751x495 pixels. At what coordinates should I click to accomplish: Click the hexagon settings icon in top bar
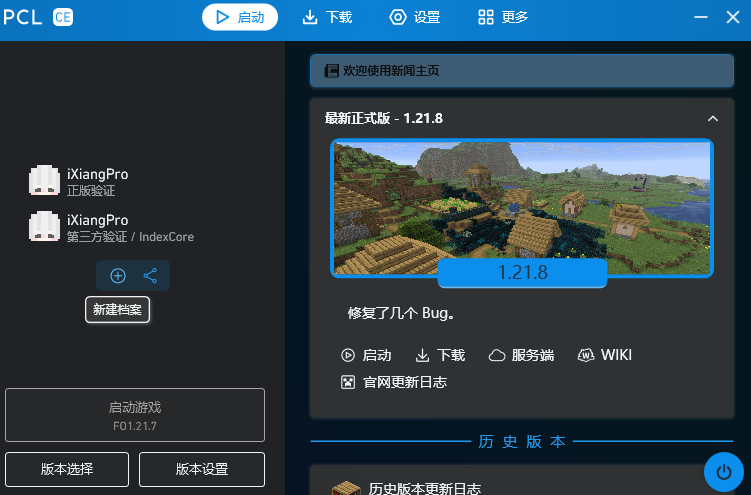[x=398, y=17]
